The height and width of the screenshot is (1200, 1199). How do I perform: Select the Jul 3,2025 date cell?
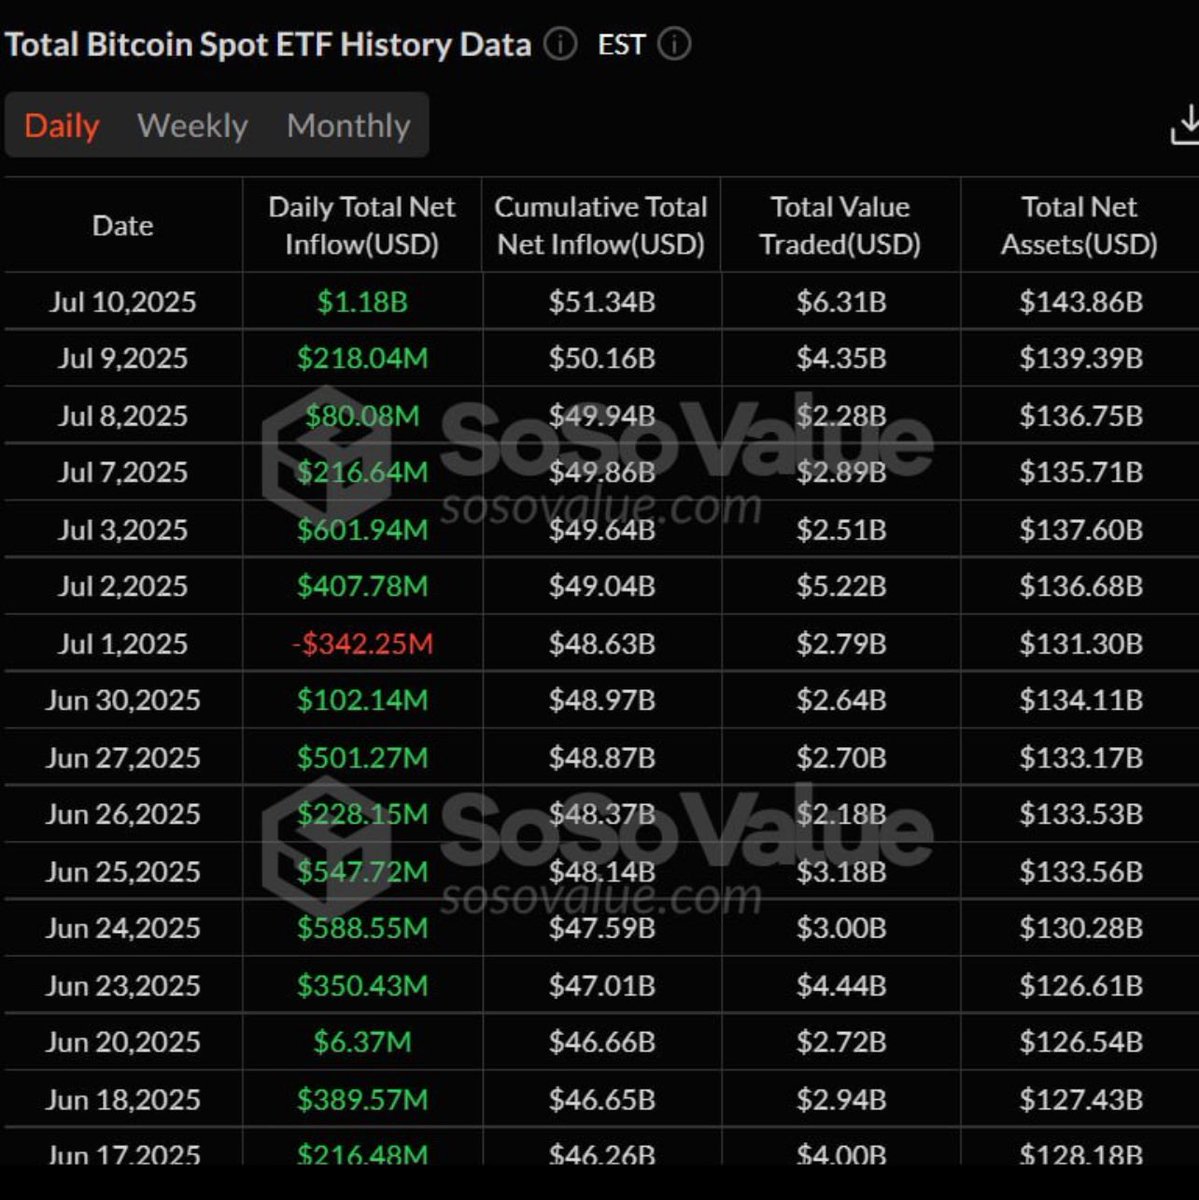tap(123, 530)
